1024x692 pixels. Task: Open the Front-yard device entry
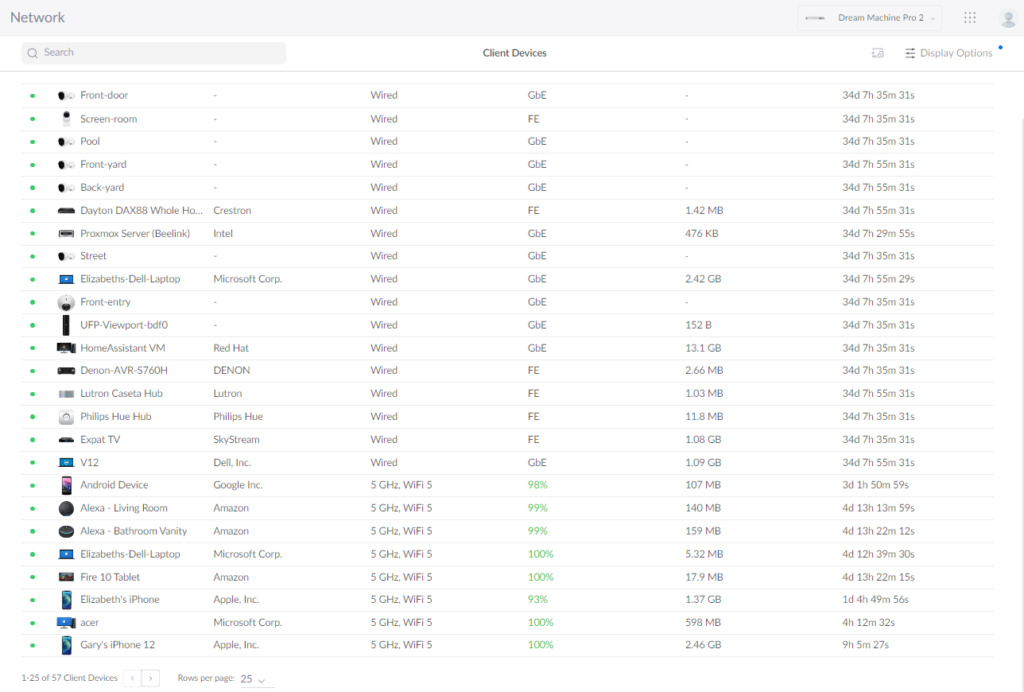tap(507, 165)
